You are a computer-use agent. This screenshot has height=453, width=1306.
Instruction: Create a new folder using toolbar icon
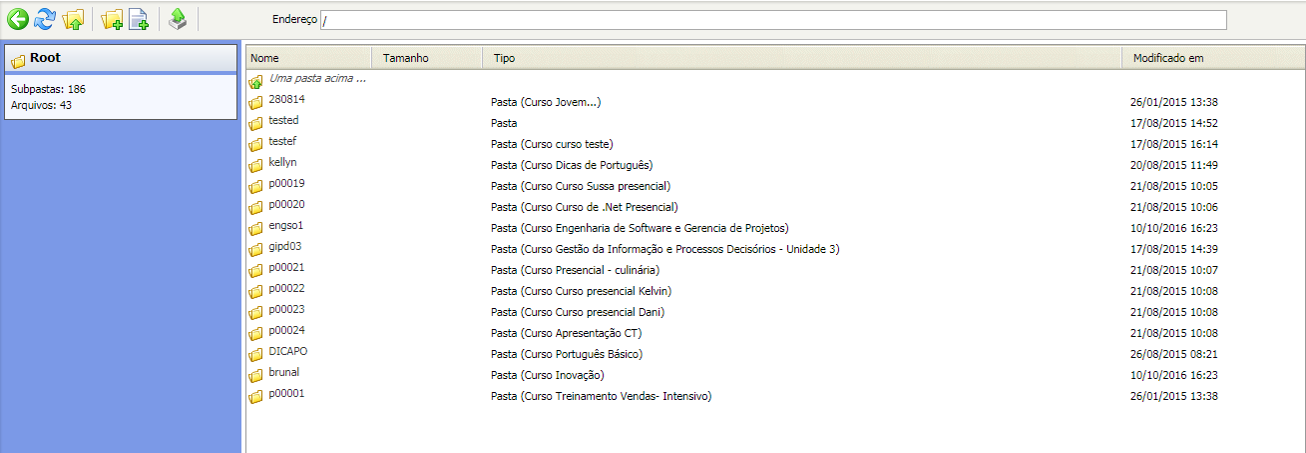pos(112,19)
